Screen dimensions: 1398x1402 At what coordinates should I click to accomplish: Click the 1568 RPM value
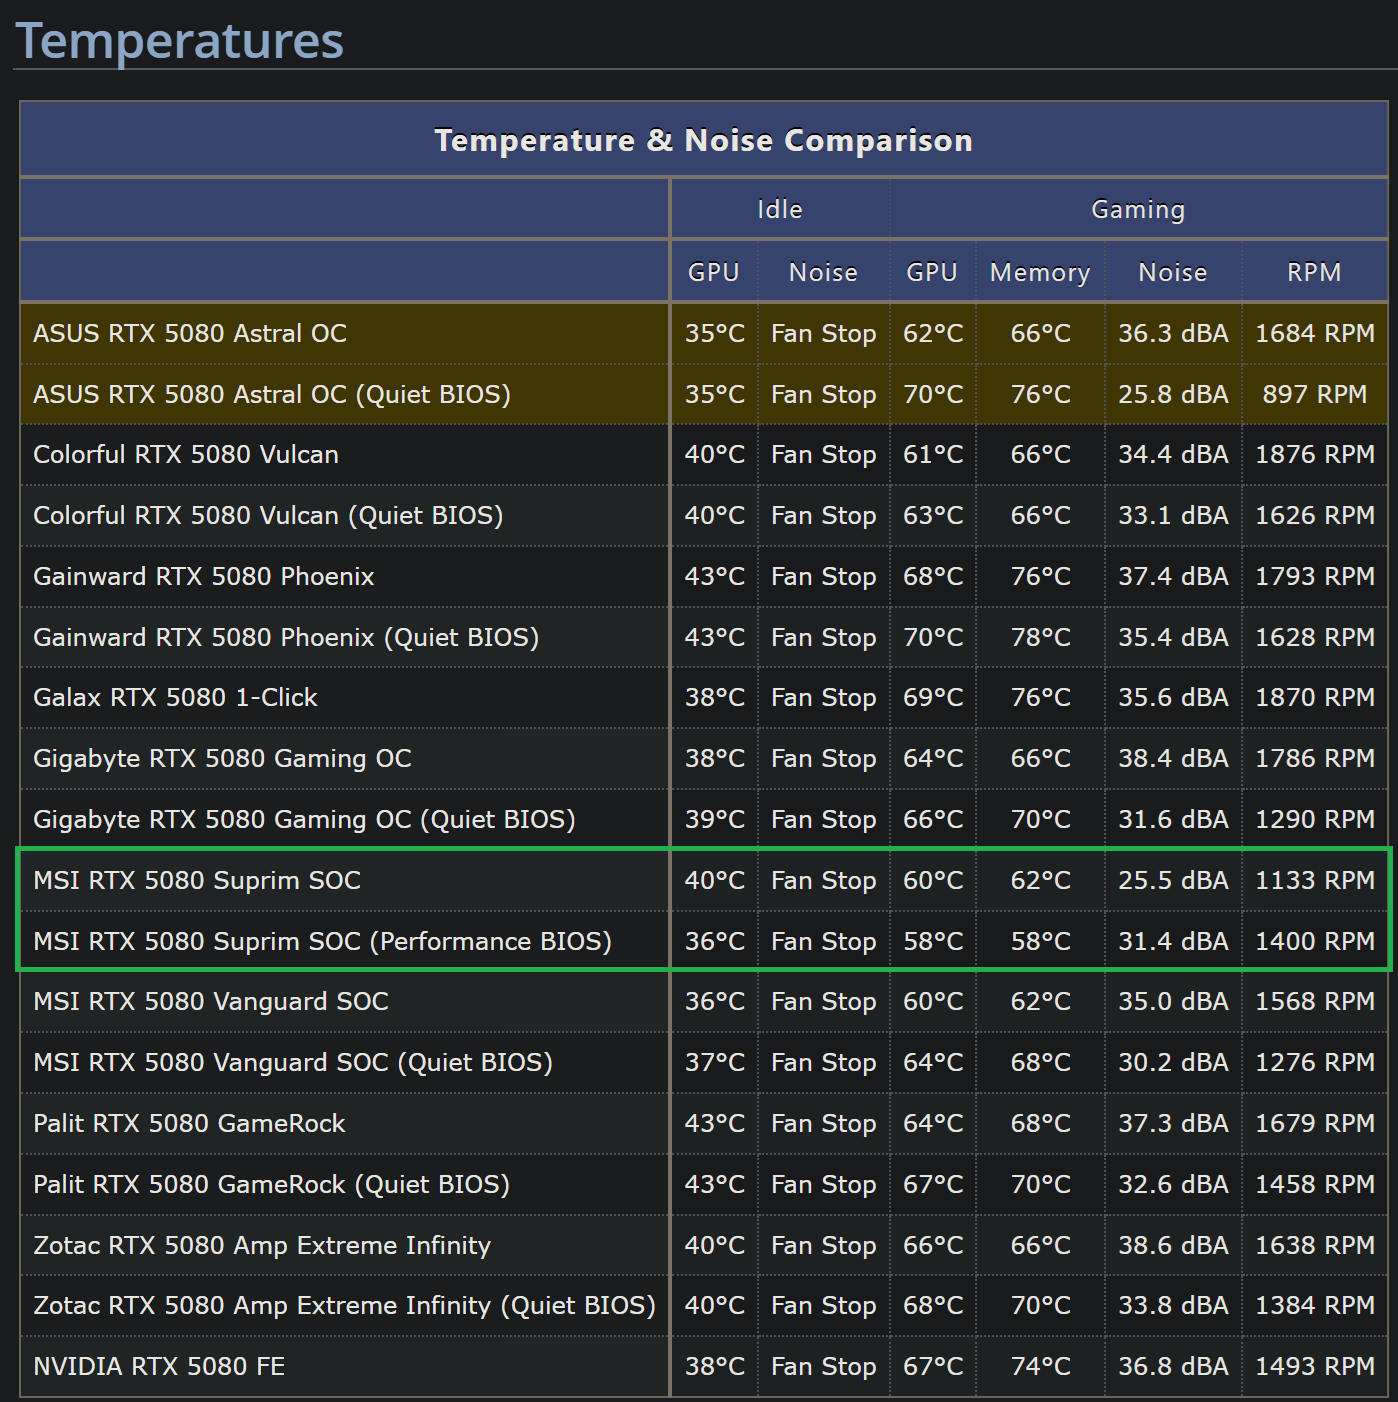1314,1001
